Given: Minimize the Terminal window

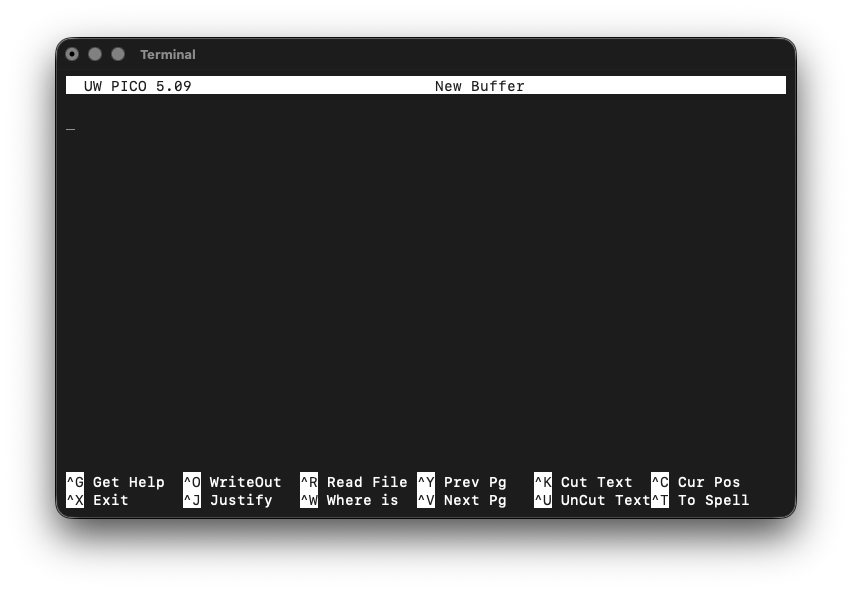Looking at the screenshot, I should click(x=95, y=54).
